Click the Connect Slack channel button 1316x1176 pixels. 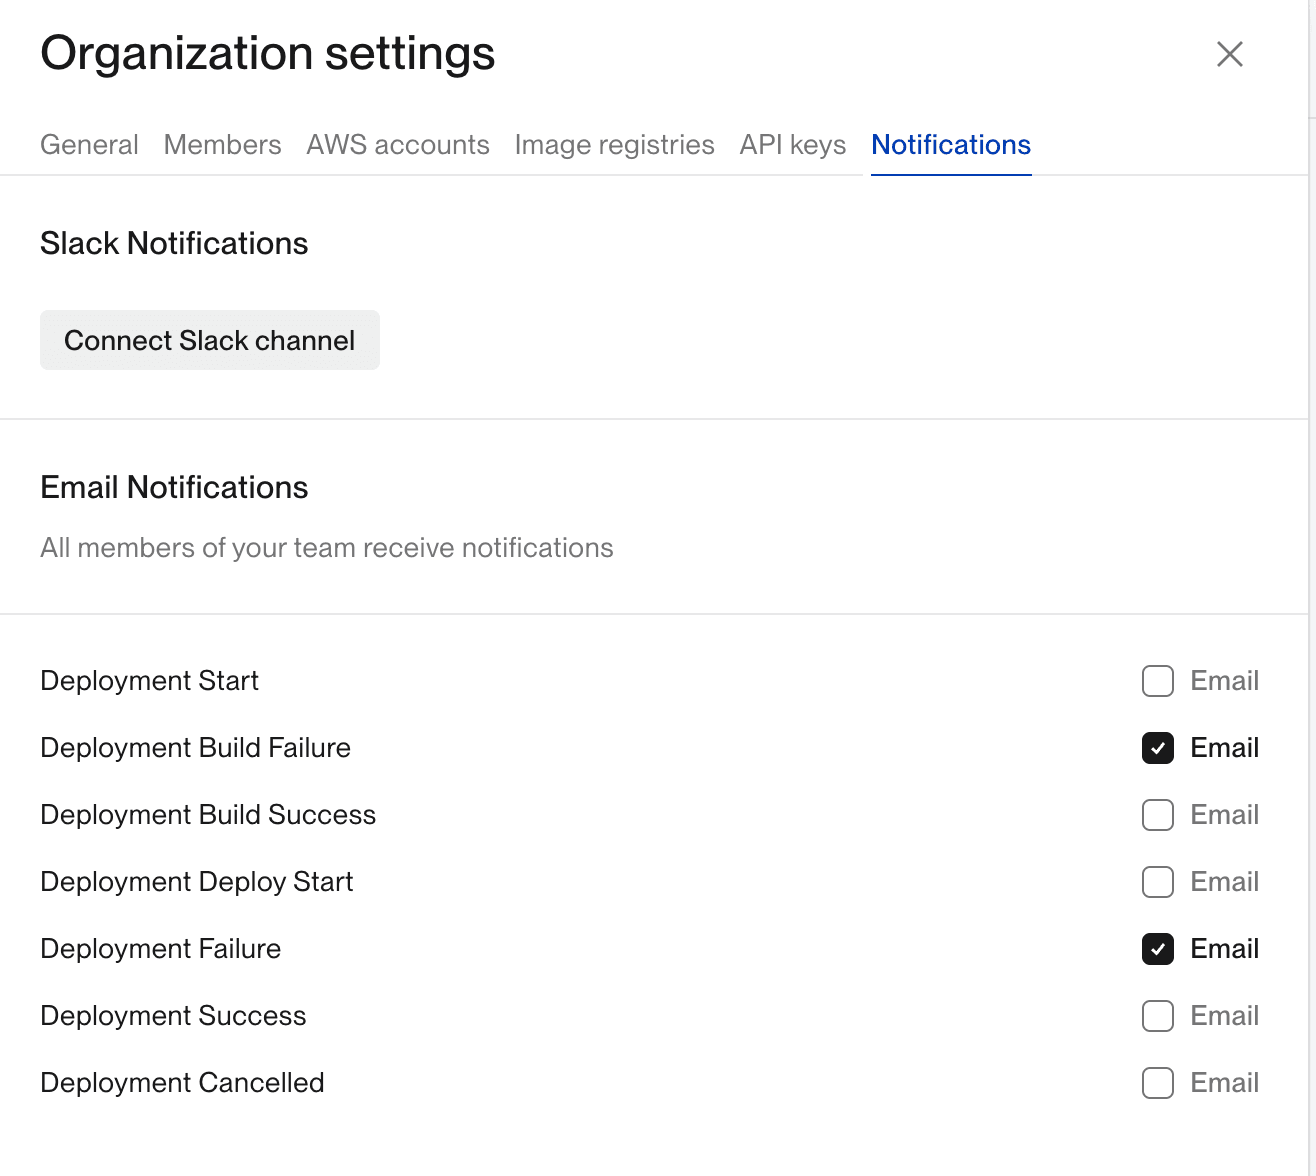tap(210, 340)
